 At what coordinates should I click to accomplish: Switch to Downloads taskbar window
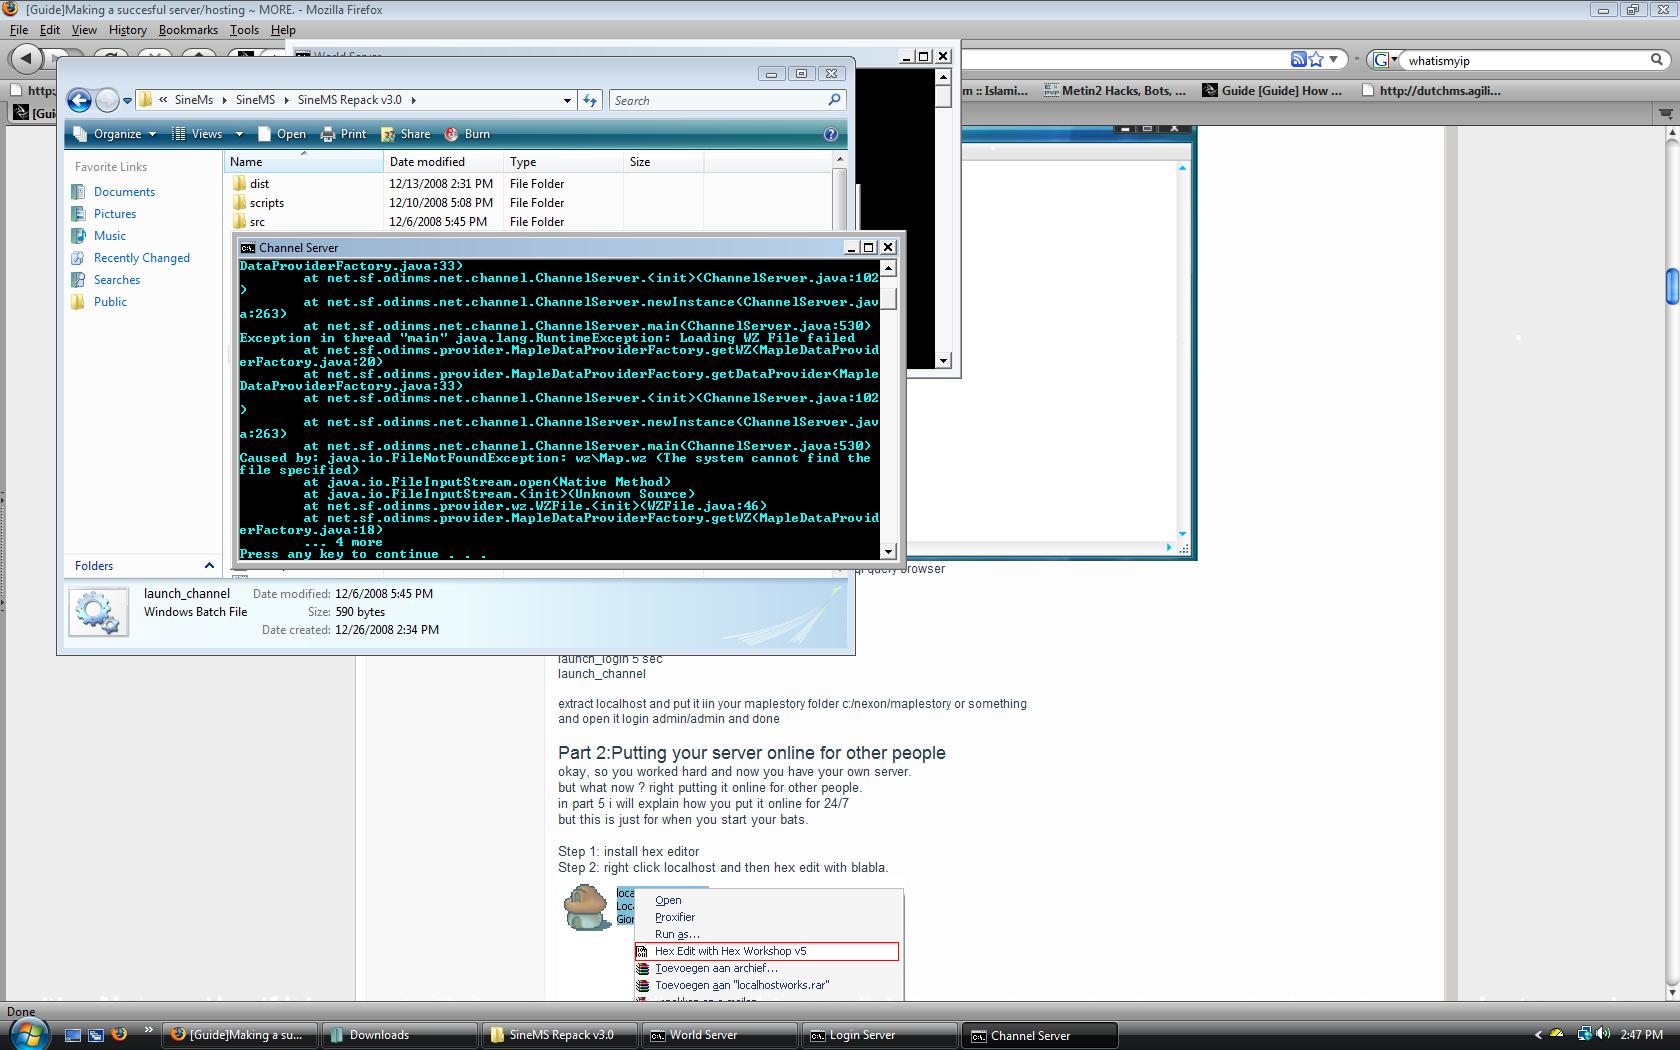399,1035
